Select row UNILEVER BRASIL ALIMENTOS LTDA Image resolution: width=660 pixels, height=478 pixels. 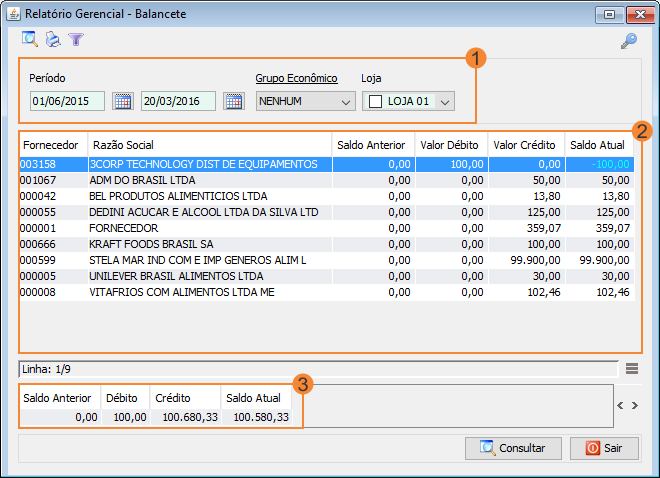pyautogui.click(x=327, y=276)
